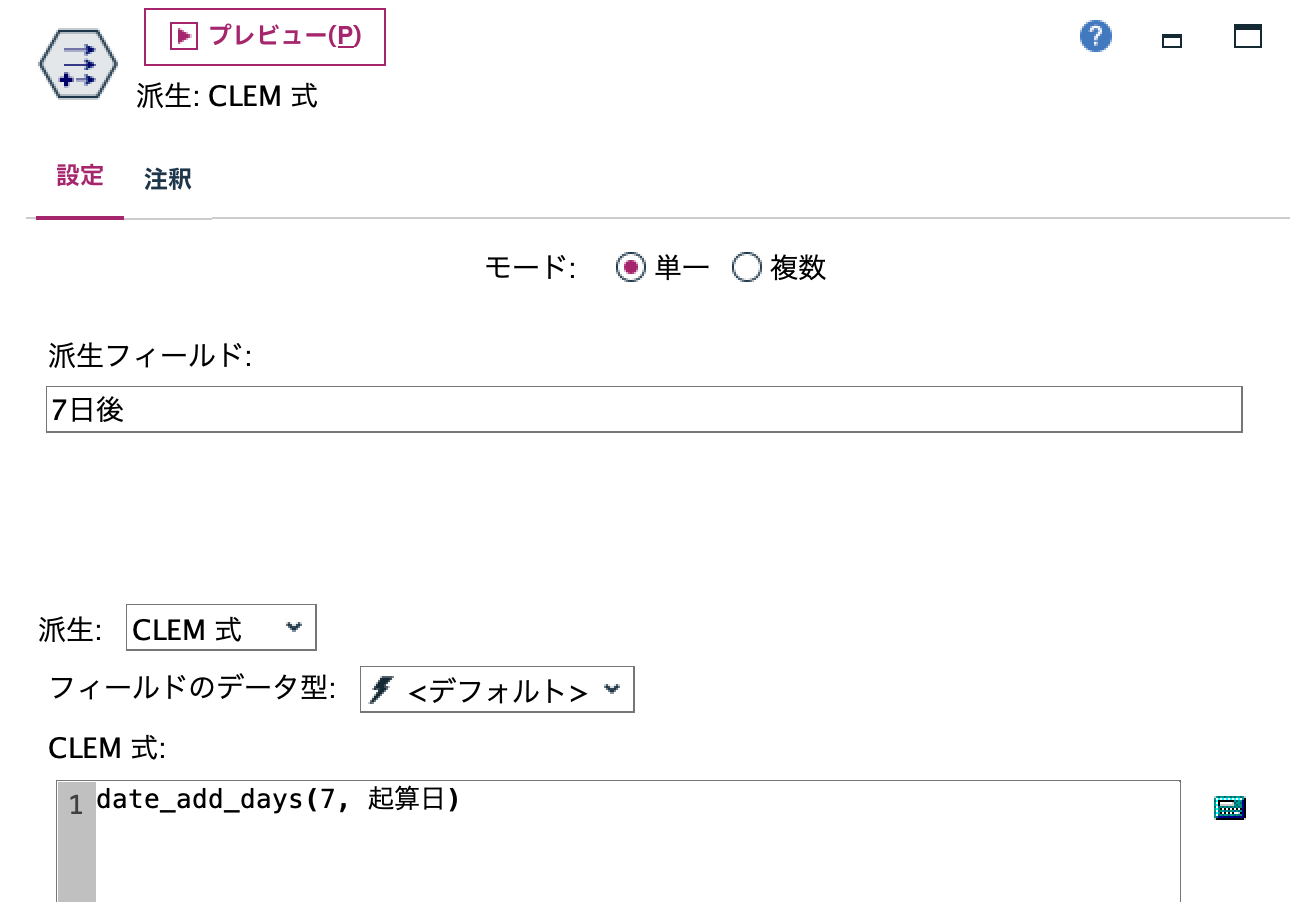Open help via the blue question mark icon

tap(1094, 35)
